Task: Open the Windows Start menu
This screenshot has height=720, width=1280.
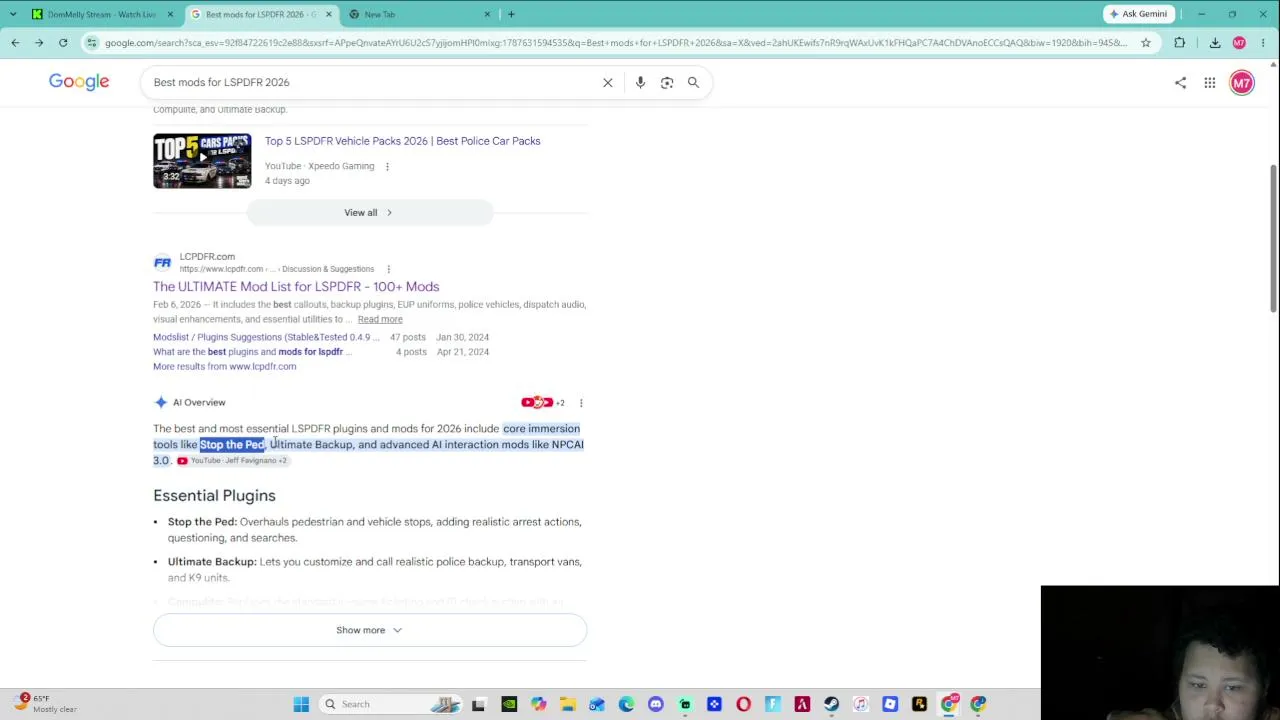Action: 301,704
